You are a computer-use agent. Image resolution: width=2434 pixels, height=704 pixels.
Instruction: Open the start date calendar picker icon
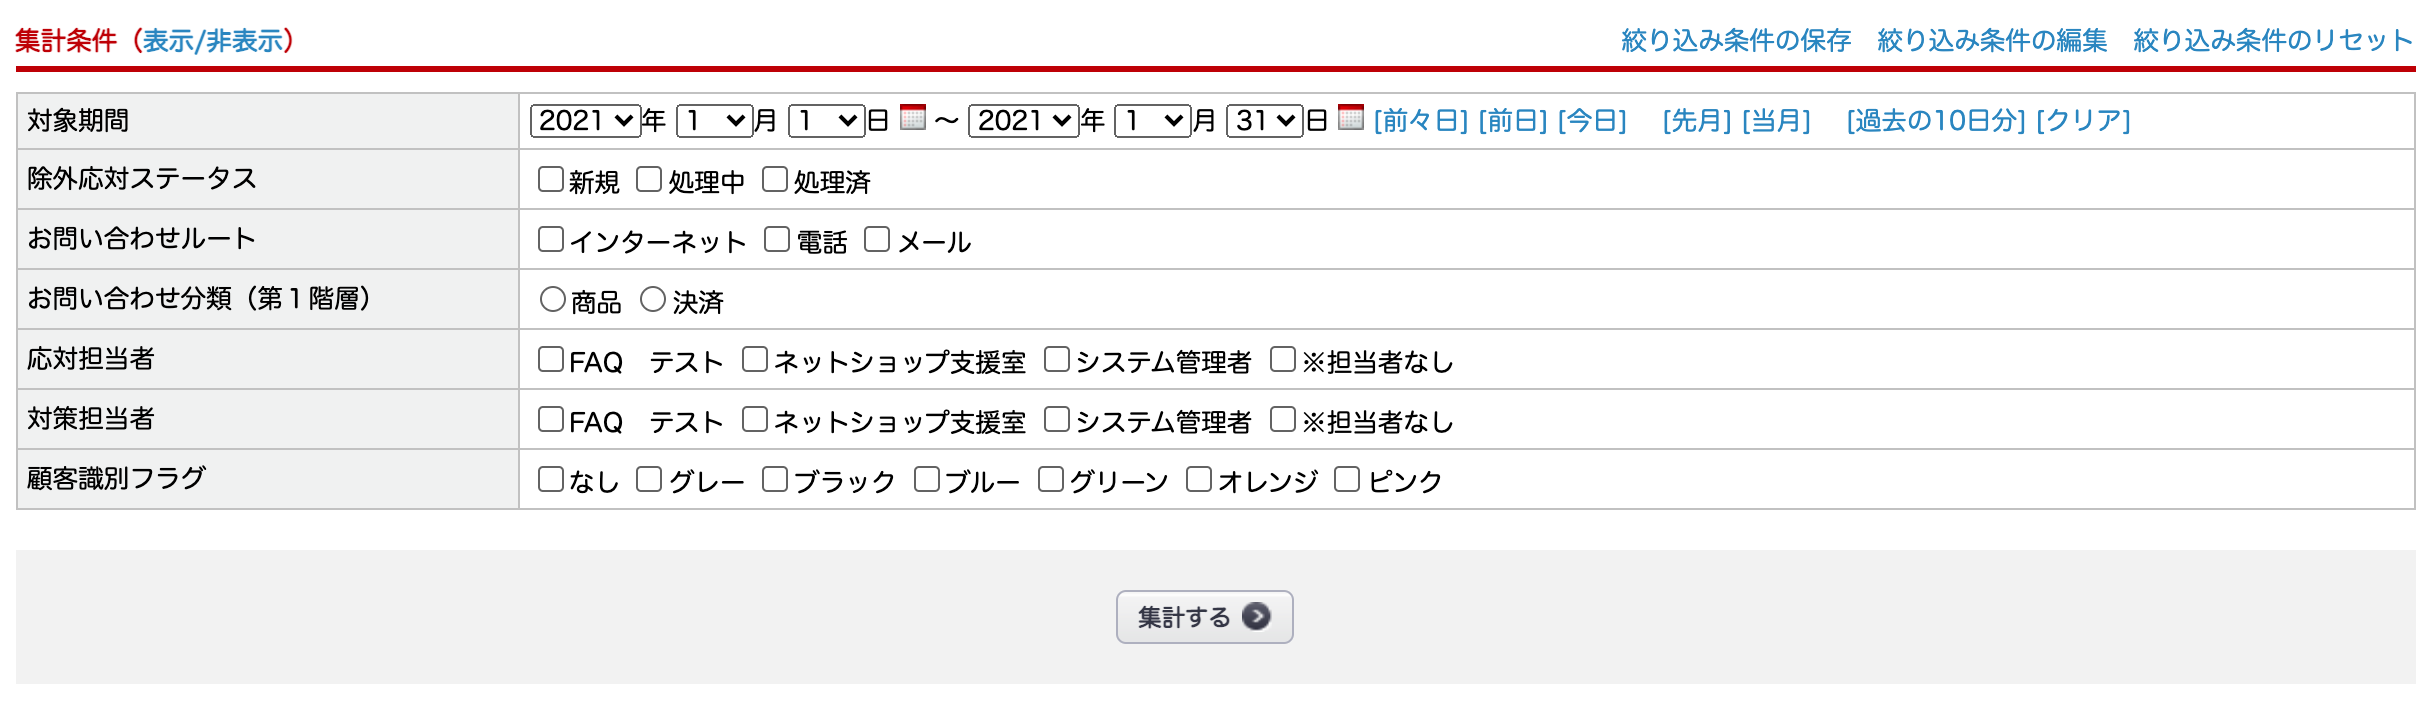912,118
